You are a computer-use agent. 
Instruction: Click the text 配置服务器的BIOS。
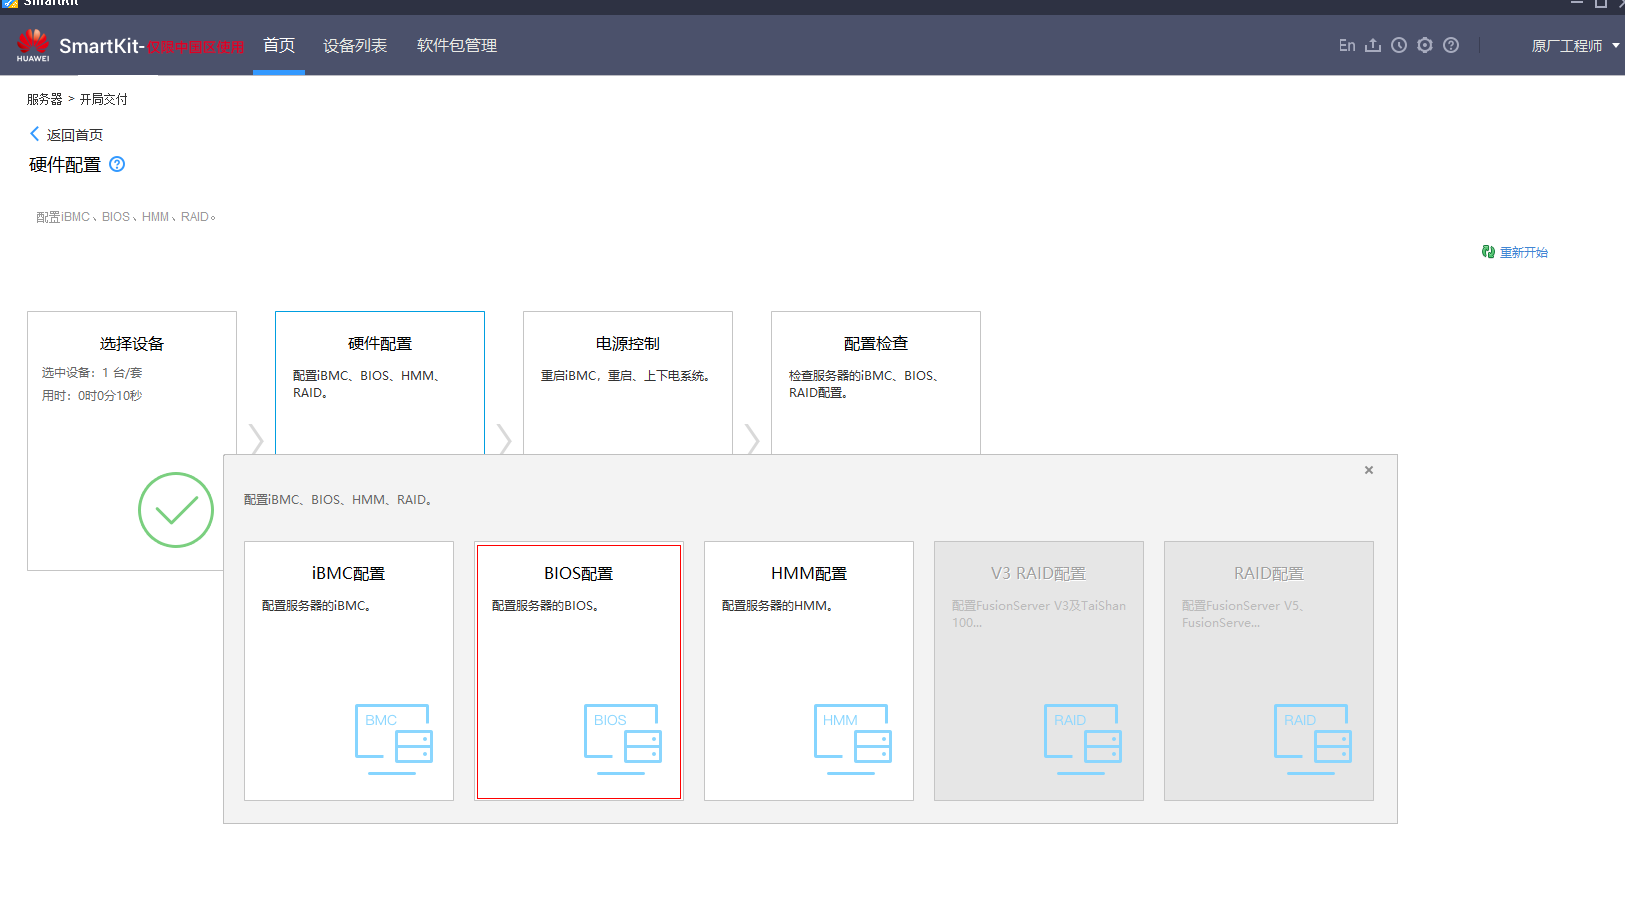545,606
